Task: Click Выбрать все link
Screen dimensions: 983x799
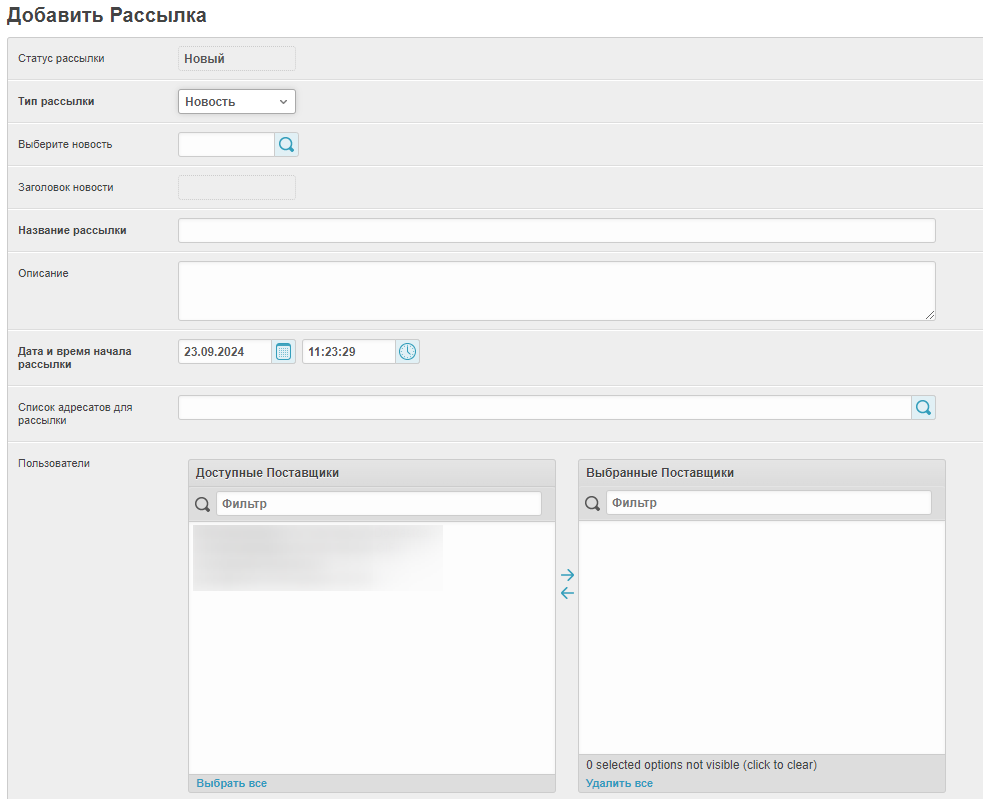Action: tap(231, 783)
